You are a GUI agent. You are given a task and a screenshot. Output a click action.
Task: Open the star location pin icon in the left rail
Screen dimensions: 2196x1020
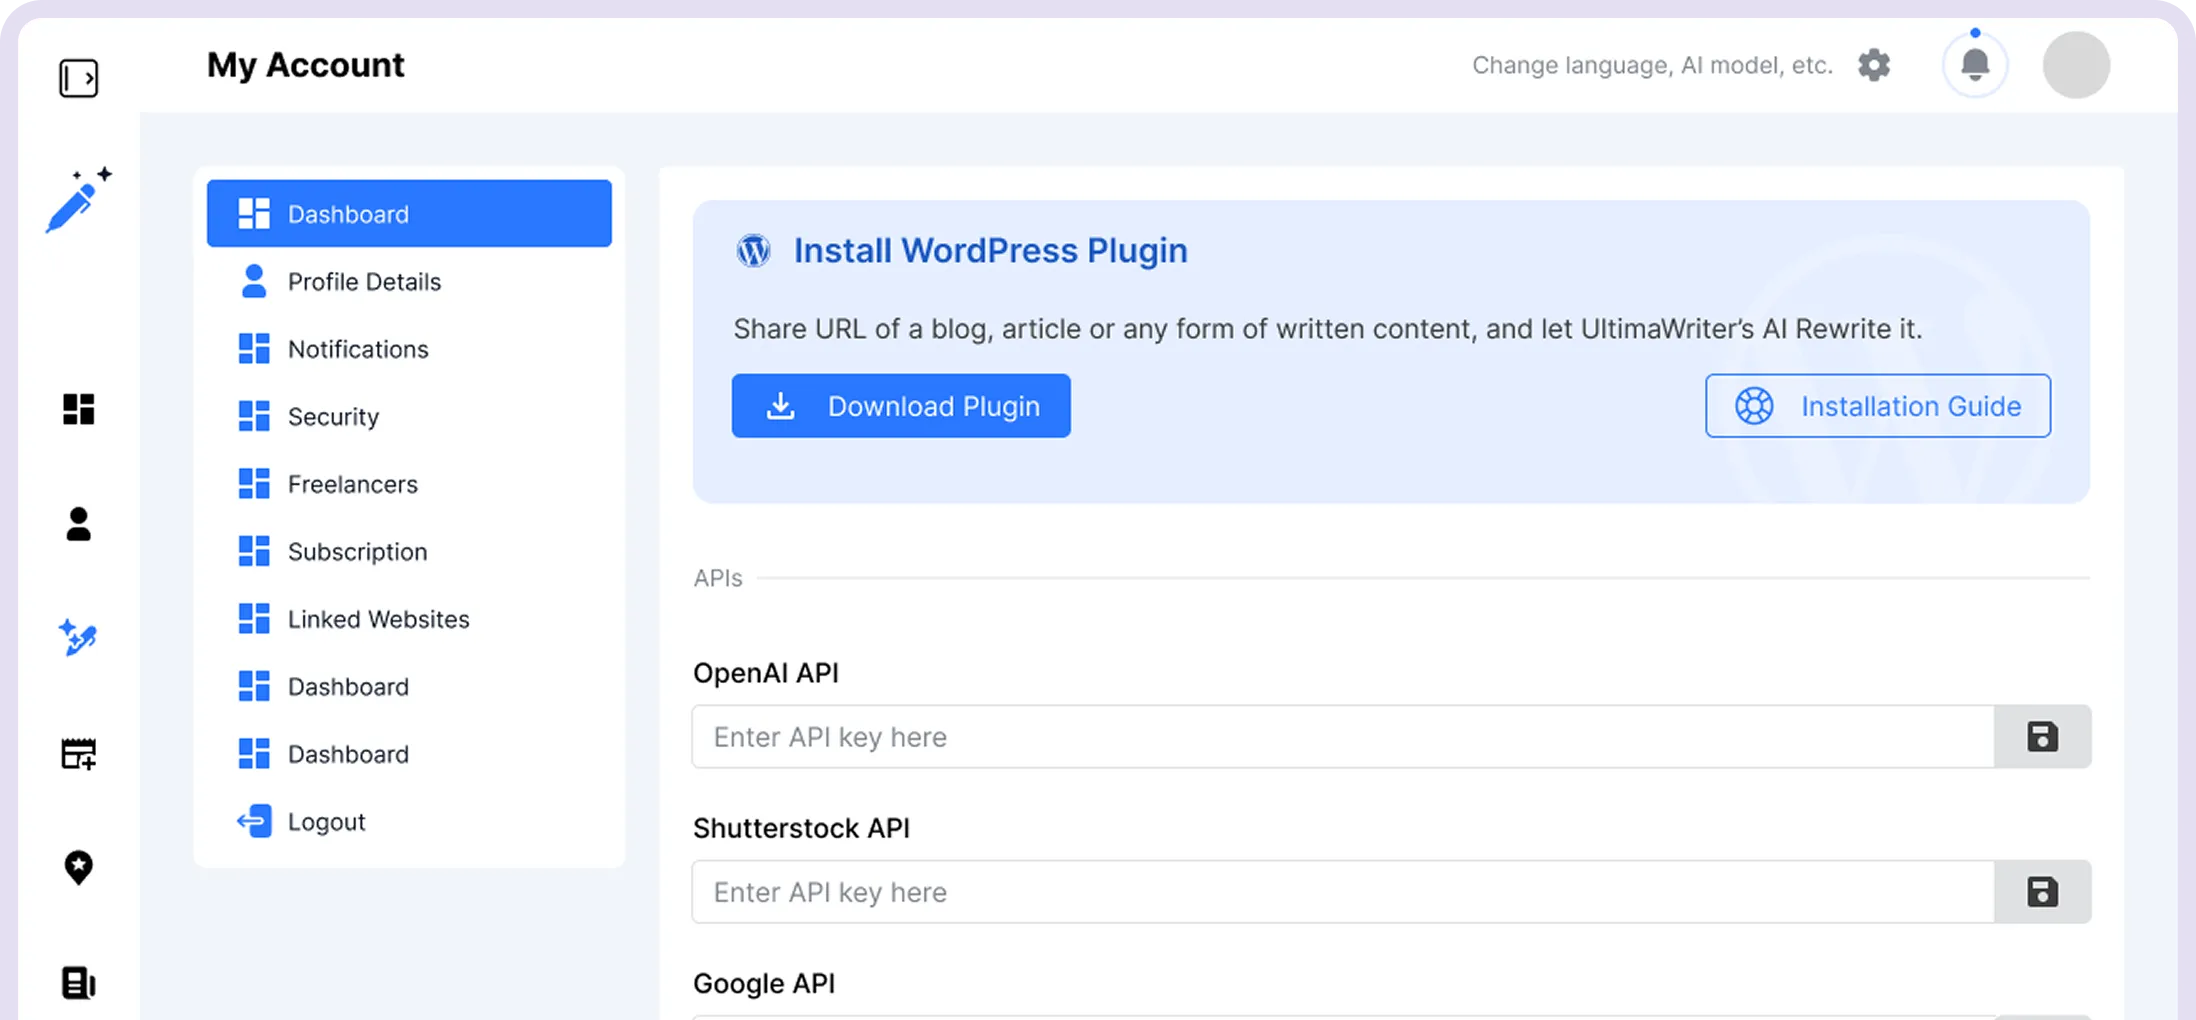pyautogui.click(x=78, y=867)
